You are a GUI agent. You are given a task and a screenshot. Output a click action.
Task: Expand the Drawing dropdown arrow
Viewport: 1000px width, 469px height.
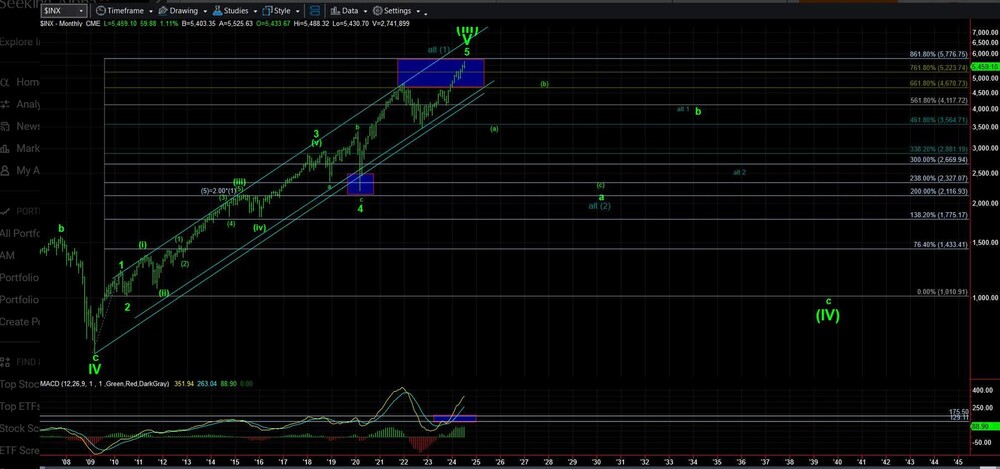click(205, 11)
